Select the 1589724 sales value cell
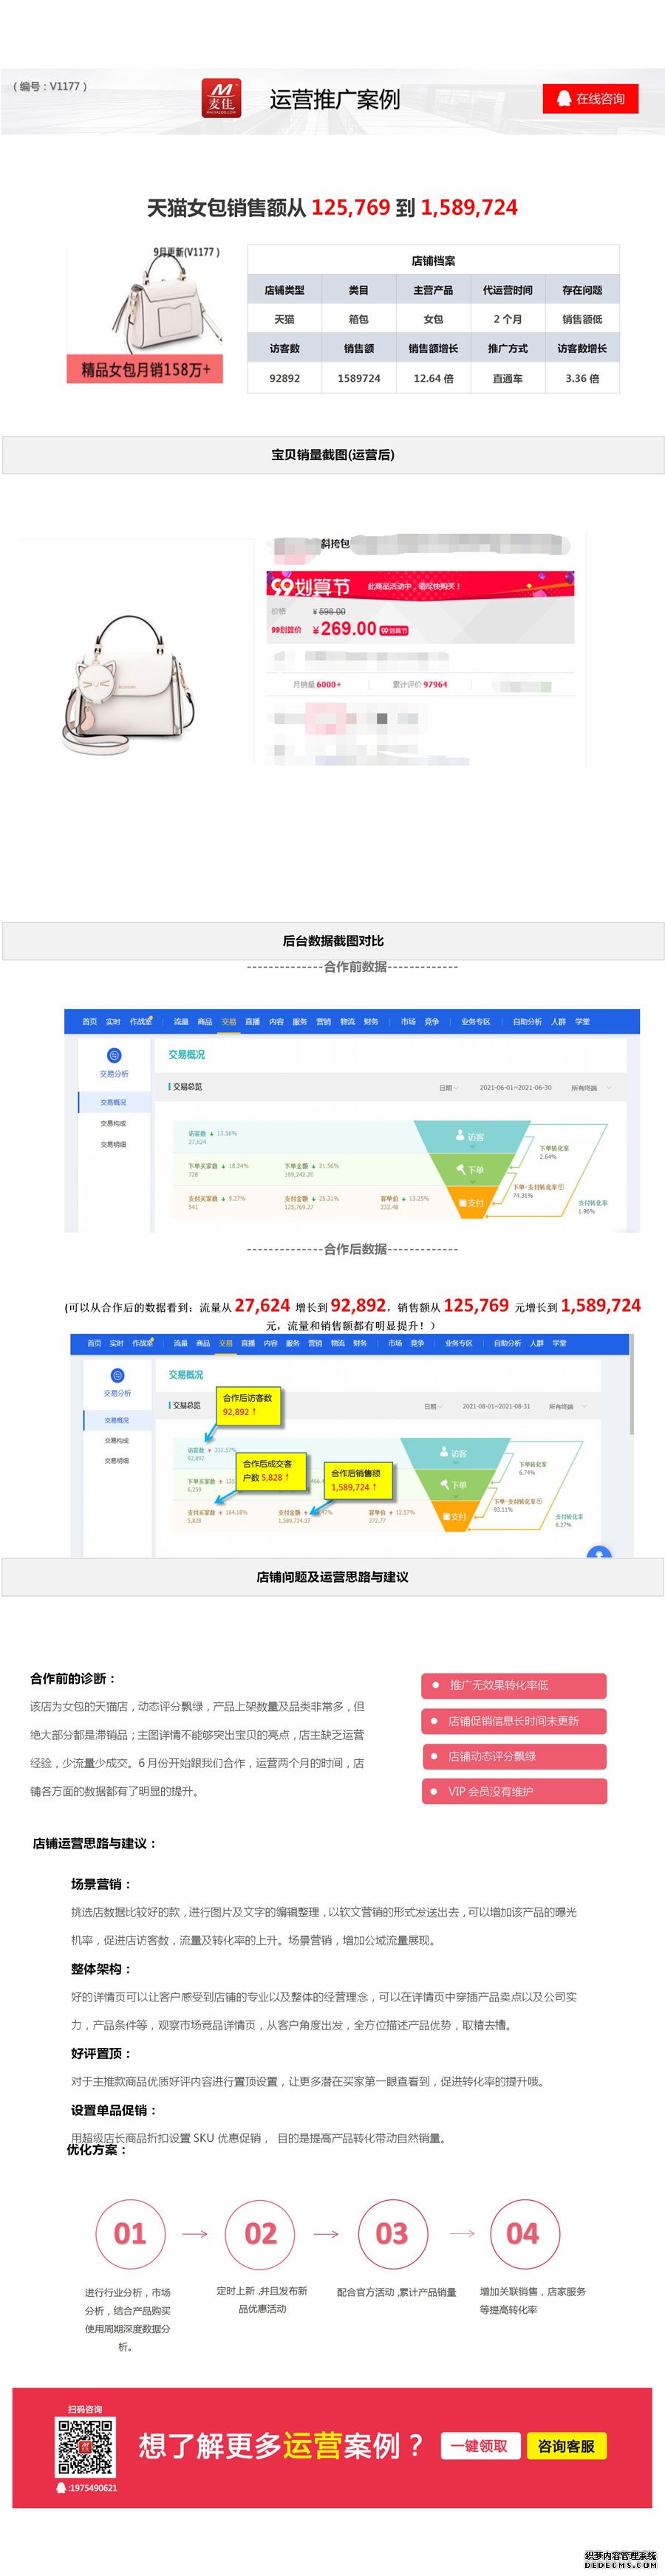This screenshot has width=665, height=2576. pos(359,378)
